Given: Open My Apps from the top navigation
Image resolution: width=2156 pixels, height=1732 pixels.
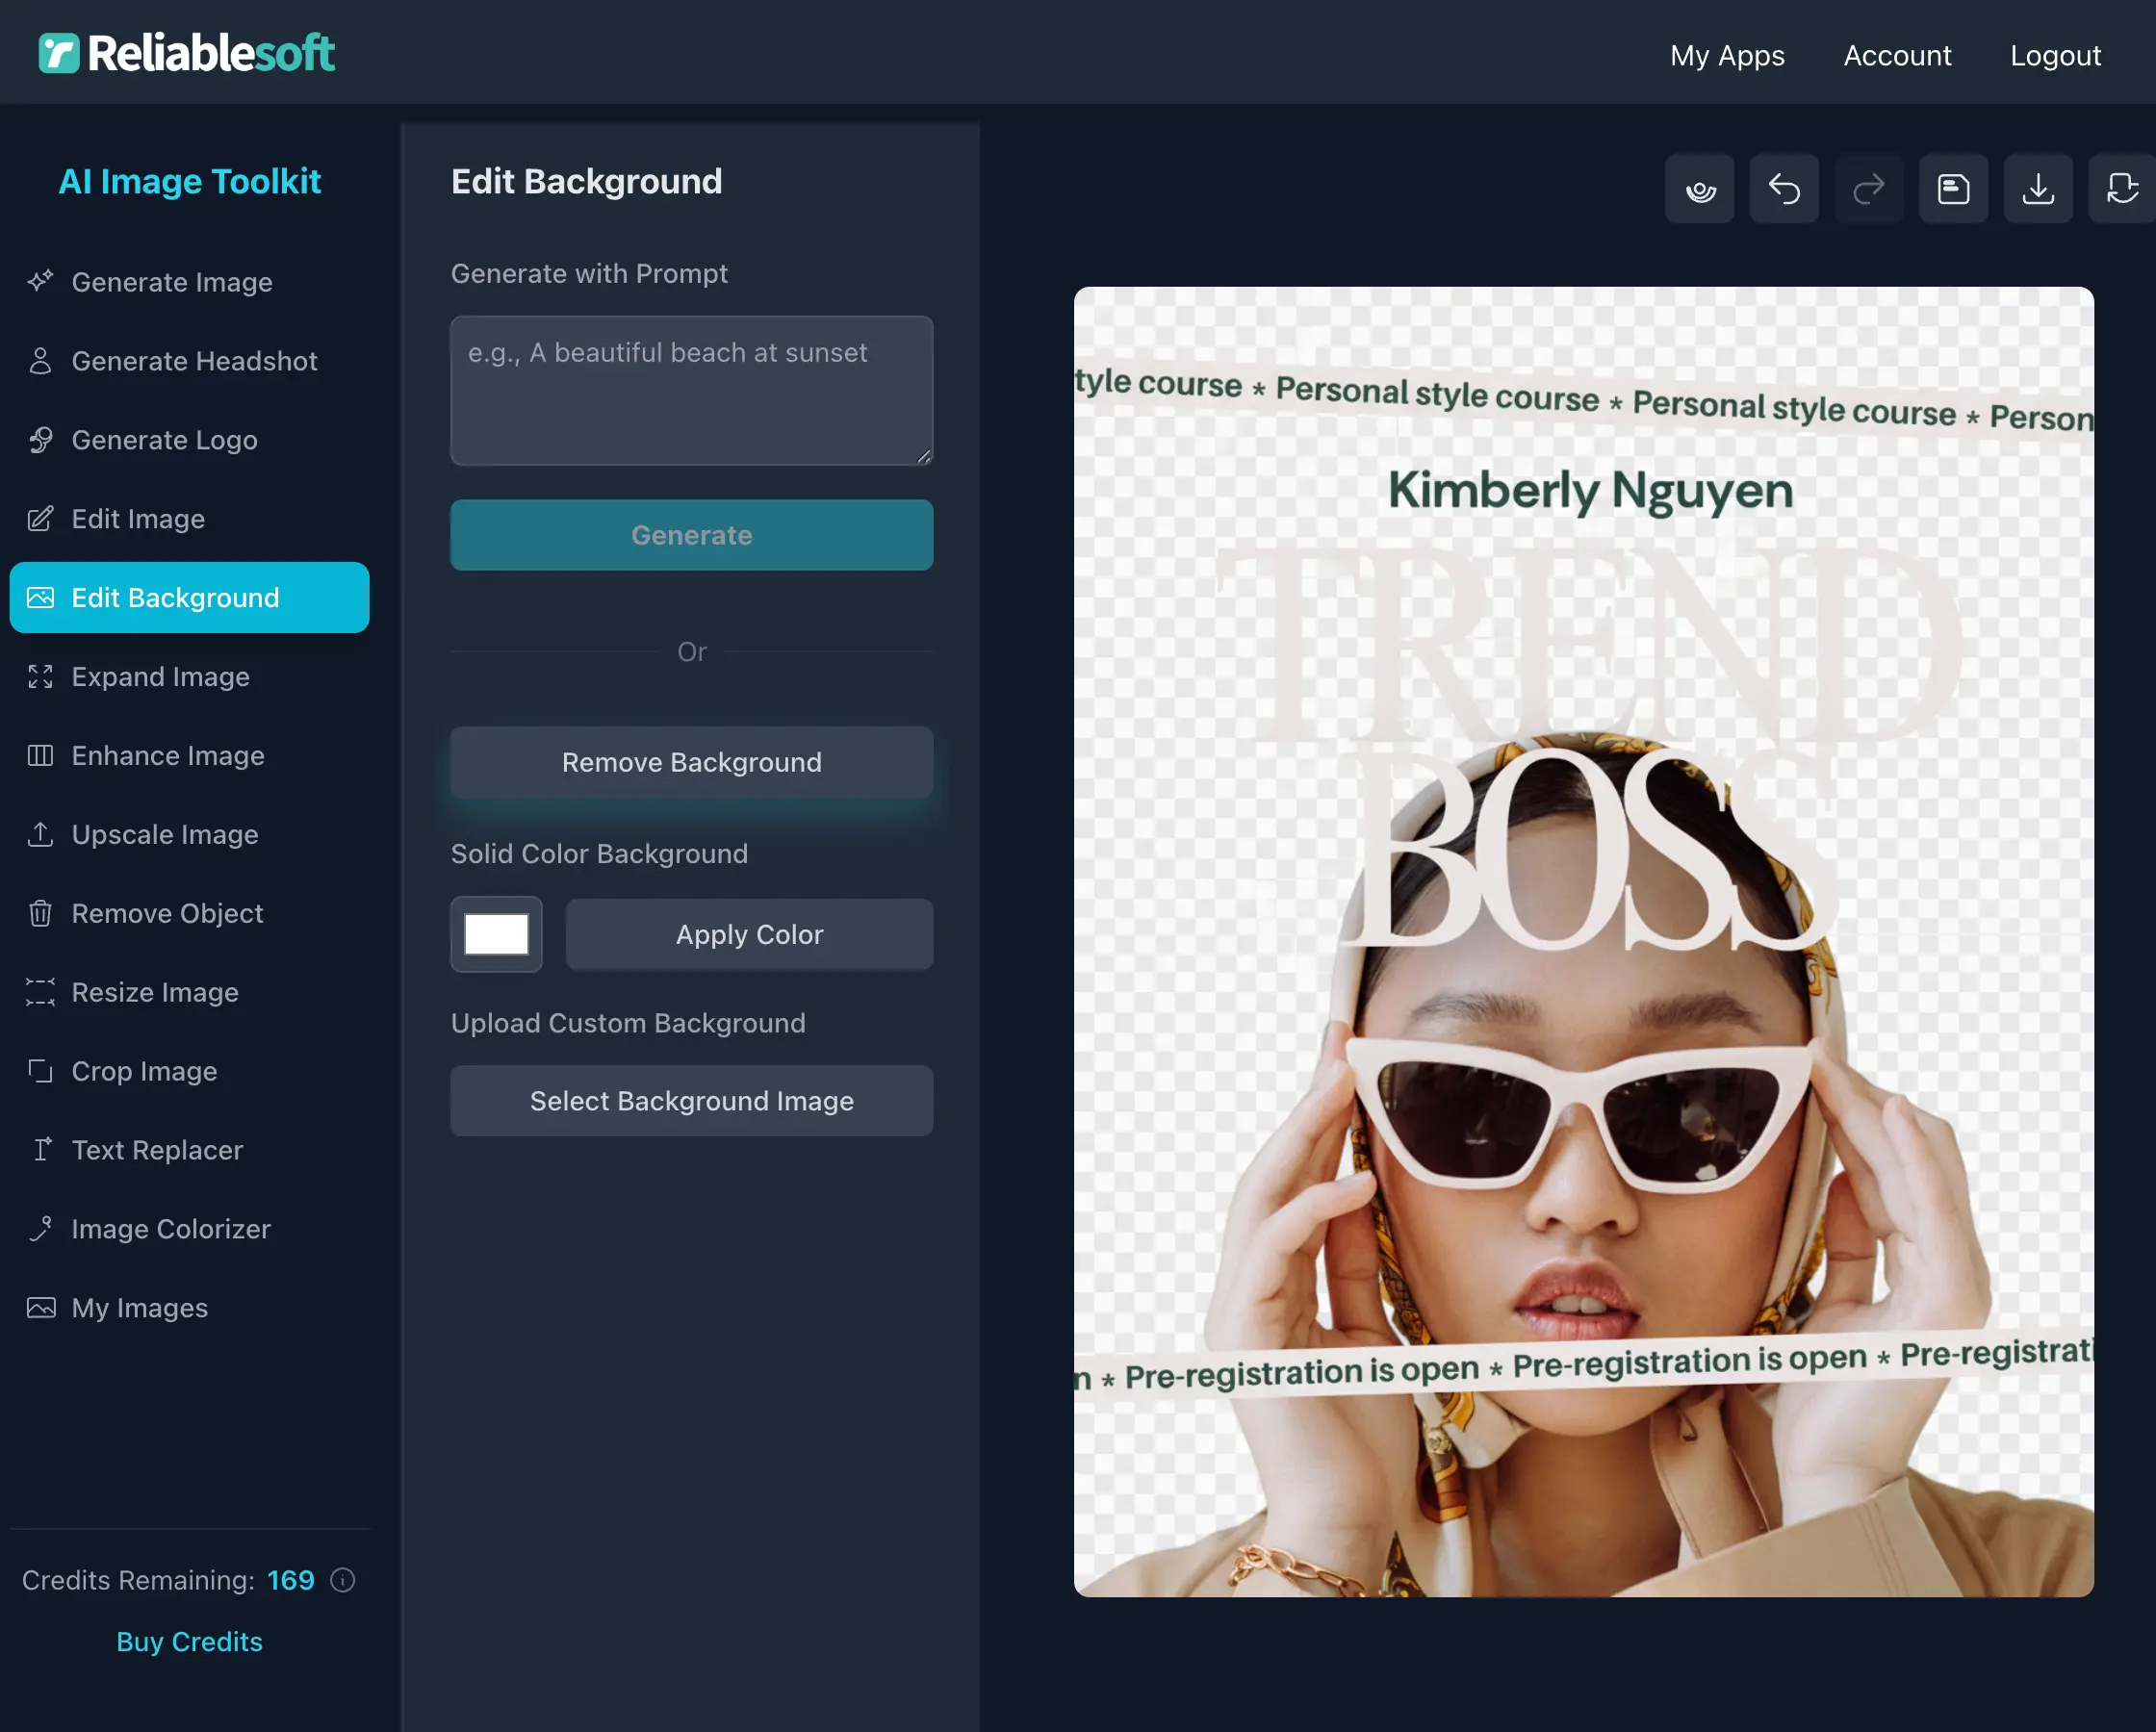Looking at the screenshot, I should click(1727, 55).
